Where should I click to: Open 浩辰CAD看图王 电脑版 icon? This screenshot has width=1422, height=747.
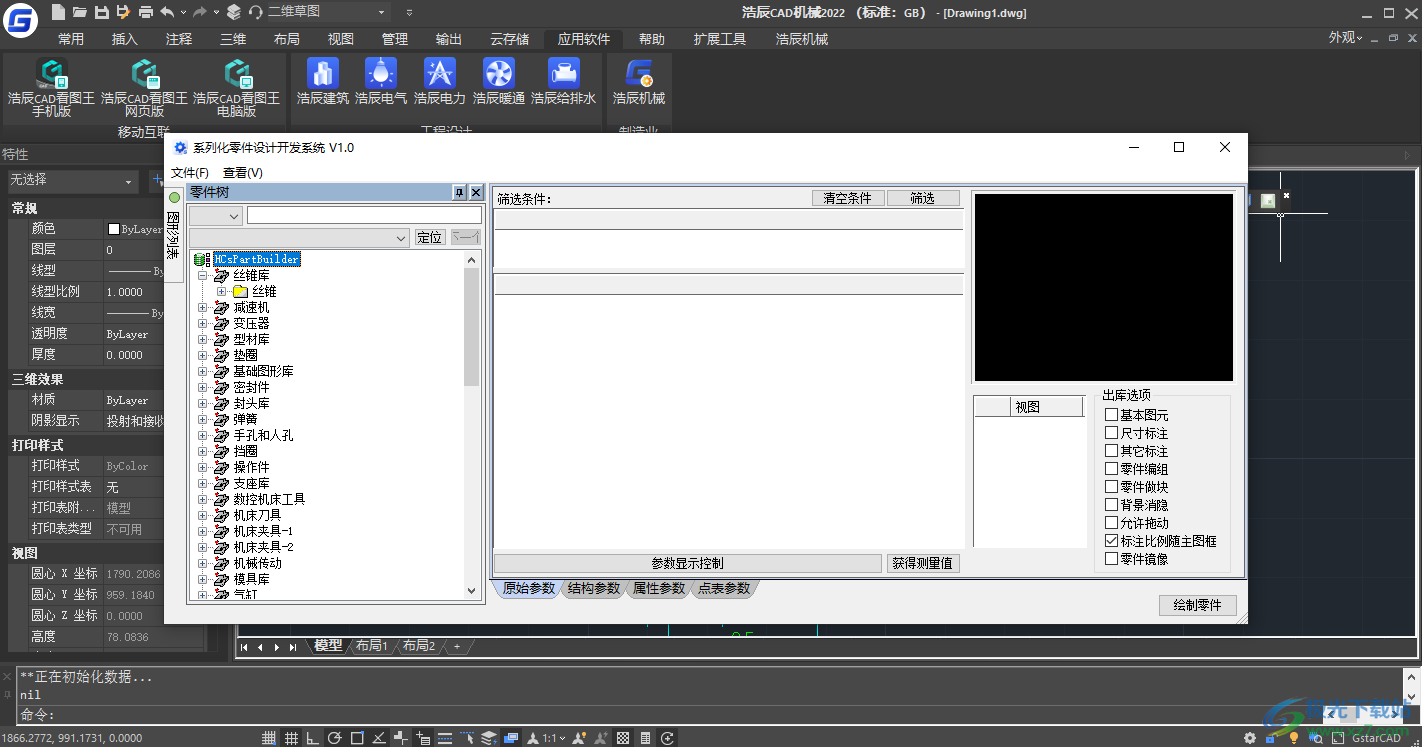[x=237, y=74]
